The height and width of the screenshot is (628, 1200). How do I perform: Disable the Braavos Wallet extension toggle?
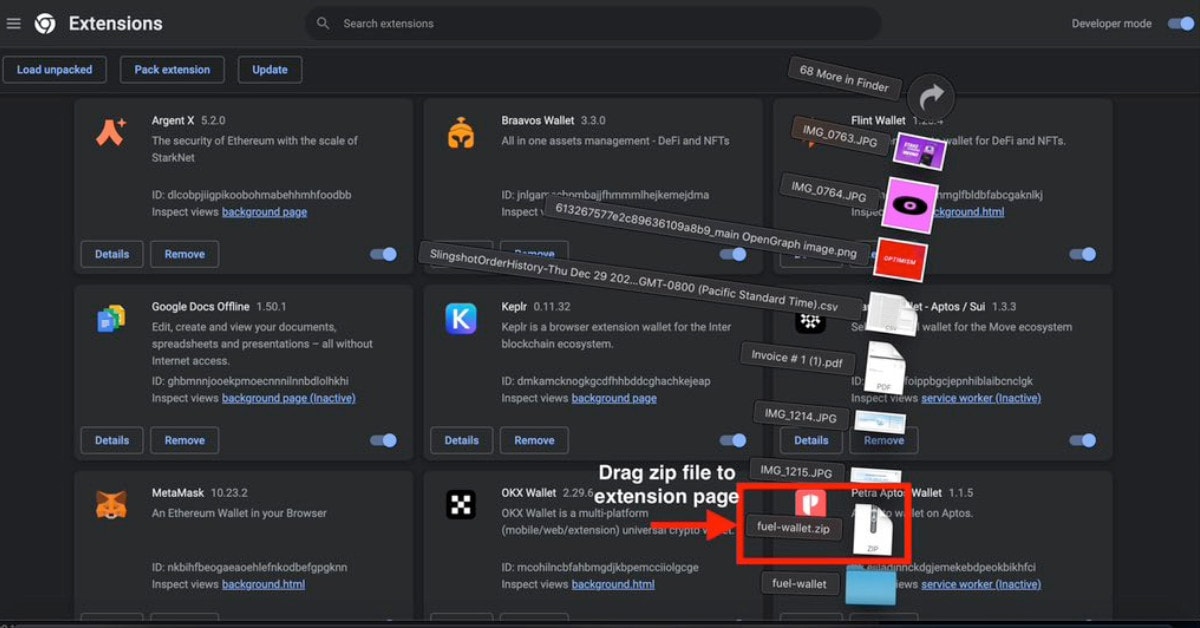[x=733, y=254]
